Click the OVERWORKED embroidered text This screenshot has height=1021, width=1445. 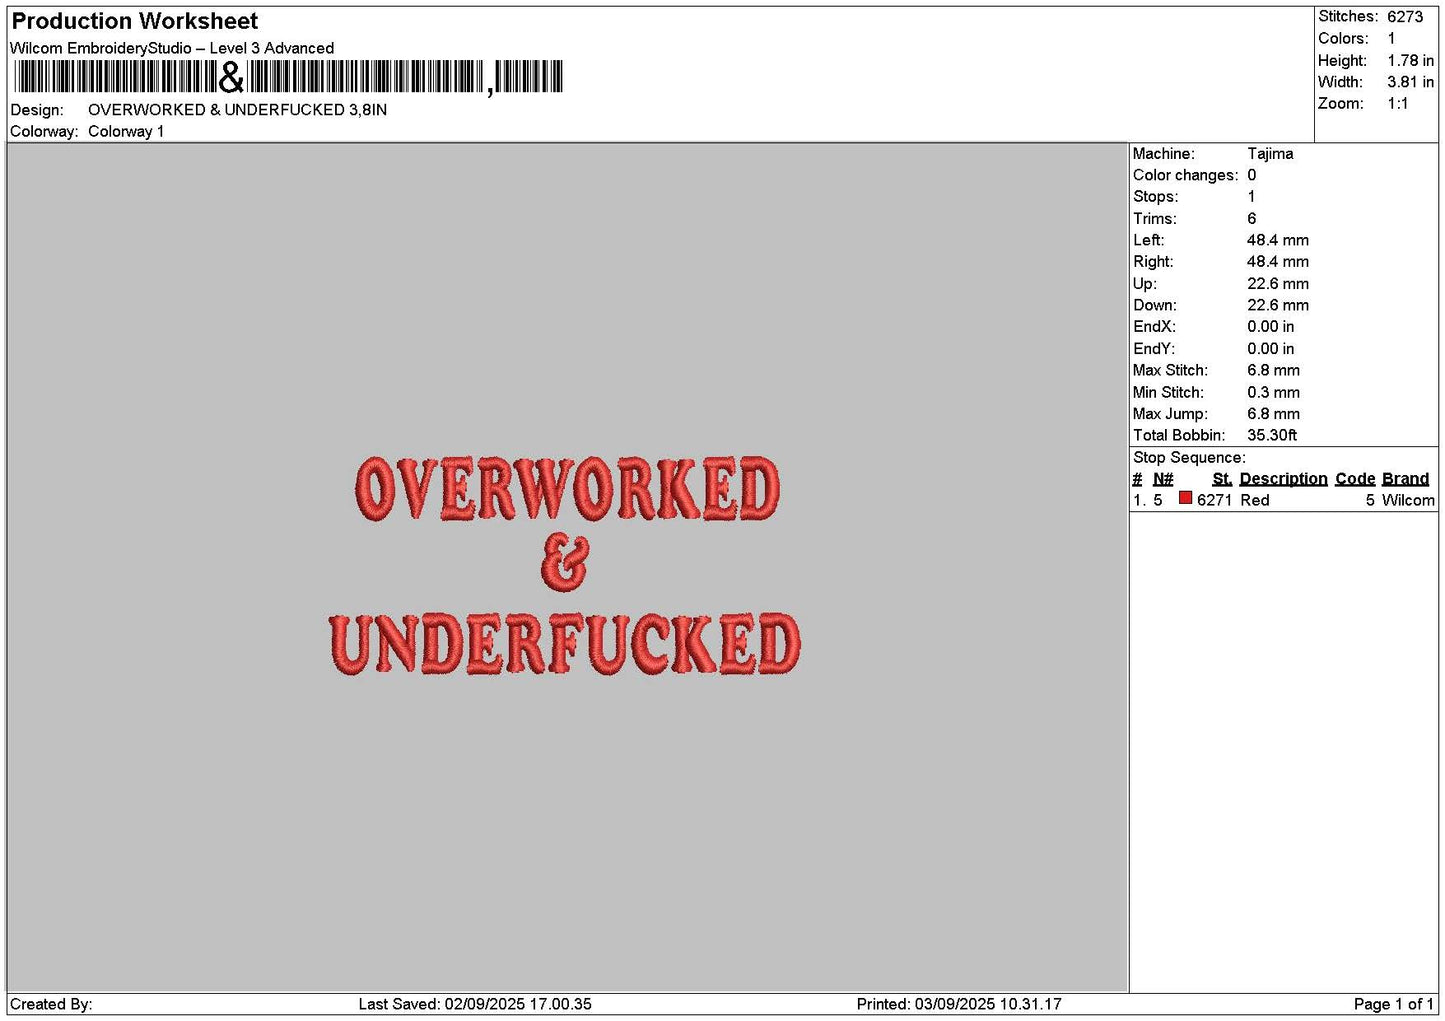coord(567,489)
